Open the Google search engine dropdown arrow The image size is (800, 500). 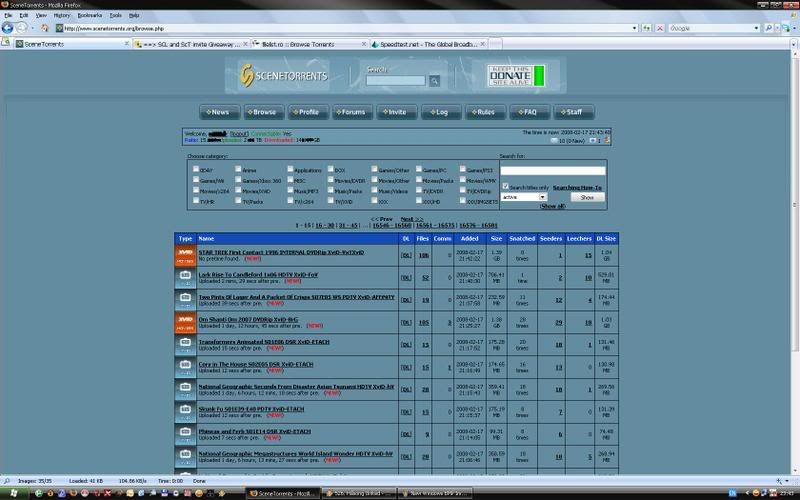click(x=757, y=28)
